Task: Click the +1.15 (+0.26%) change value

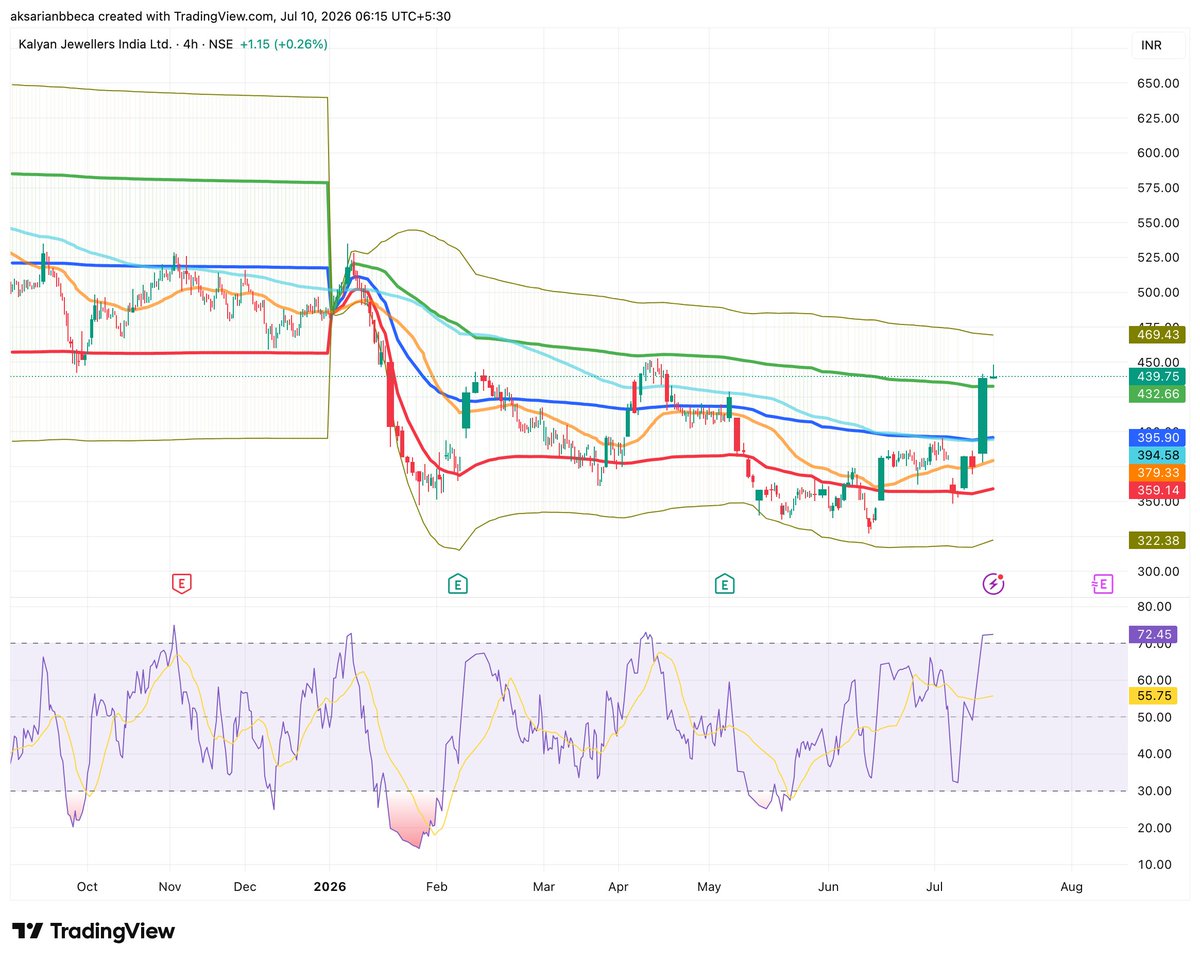Action: tap(284, 44)
